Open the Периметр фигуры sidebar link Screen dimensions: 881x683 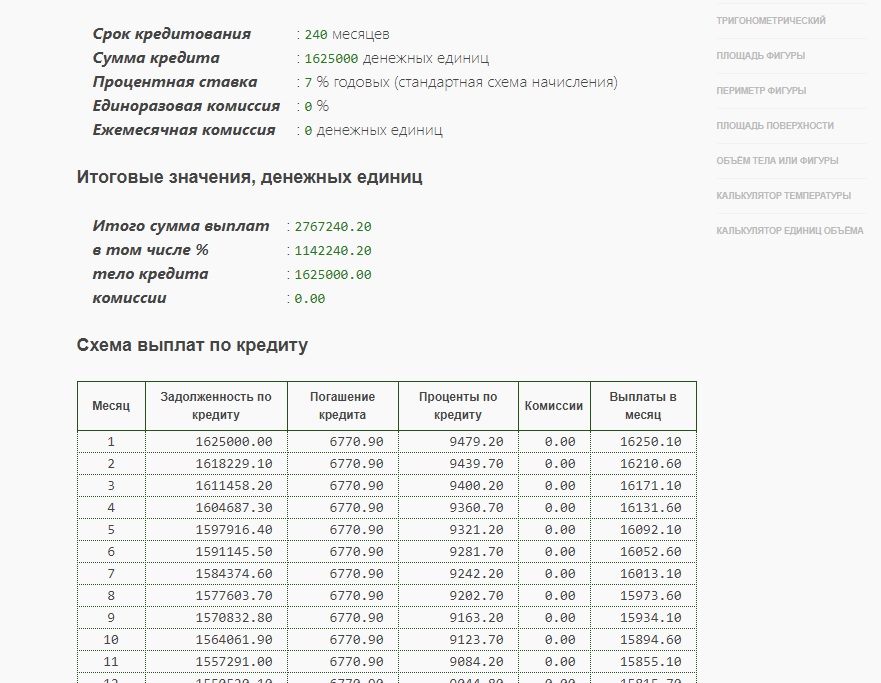point(761,91)
